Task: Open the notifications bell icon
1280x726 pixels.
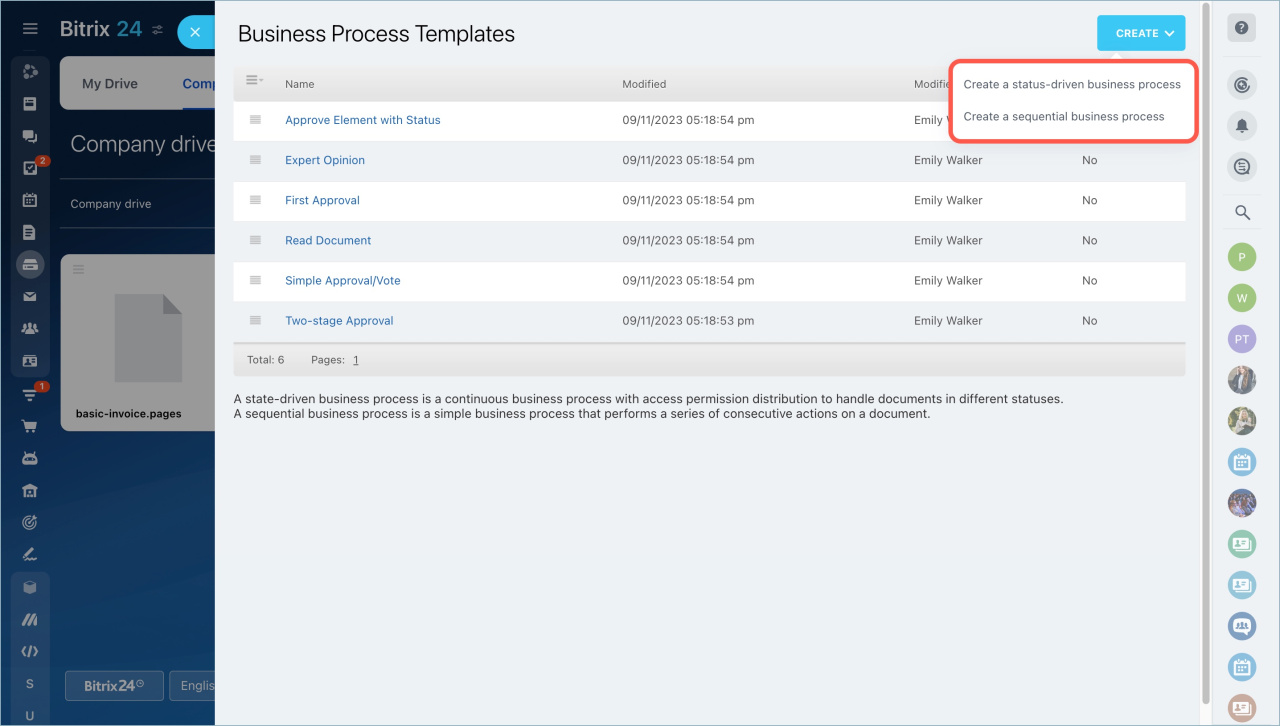Action: 1241,126
